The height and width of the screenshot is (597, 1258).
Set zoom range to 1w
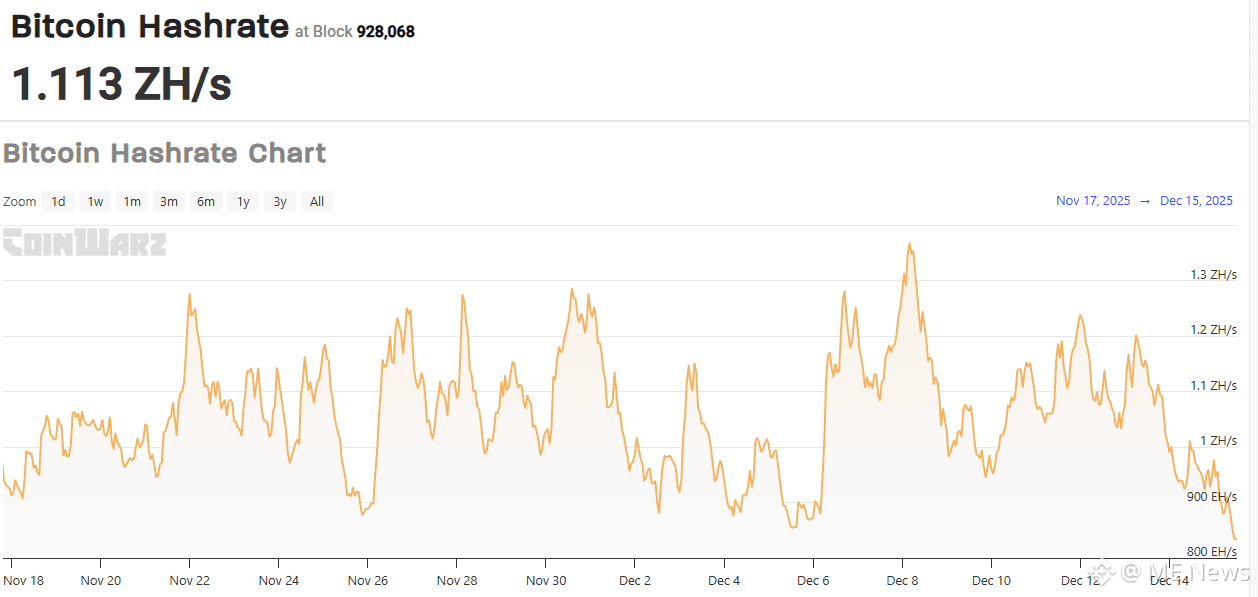click(x=95, y=201)
